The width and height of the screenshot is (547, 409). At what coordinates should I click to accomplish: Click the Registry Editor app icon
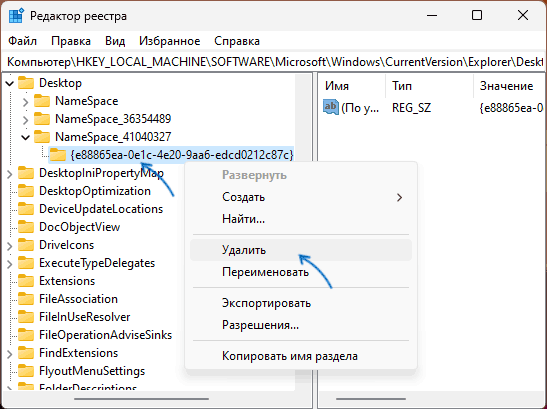[x=16, y=16]
